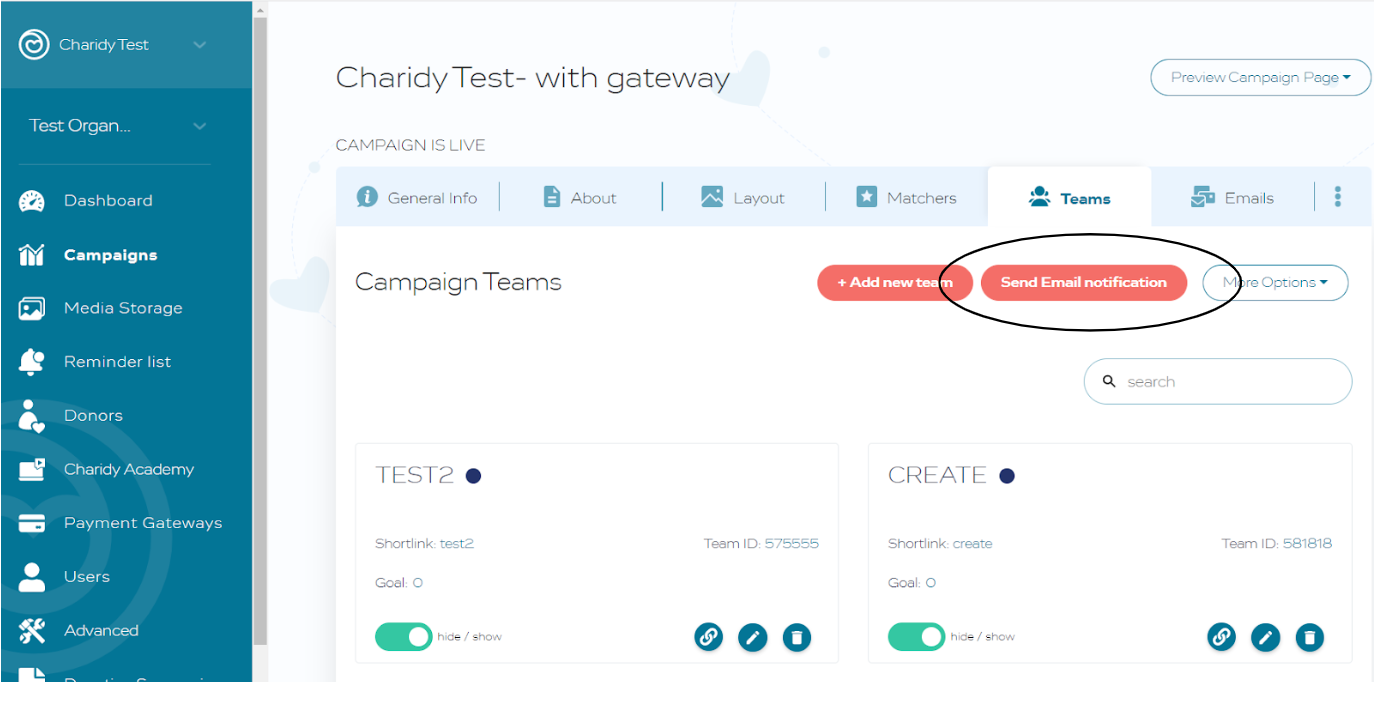The height and width of the screenshot is (704, 1378).
Task: Delete the TEST2 team trash icon
Action: 797,637
